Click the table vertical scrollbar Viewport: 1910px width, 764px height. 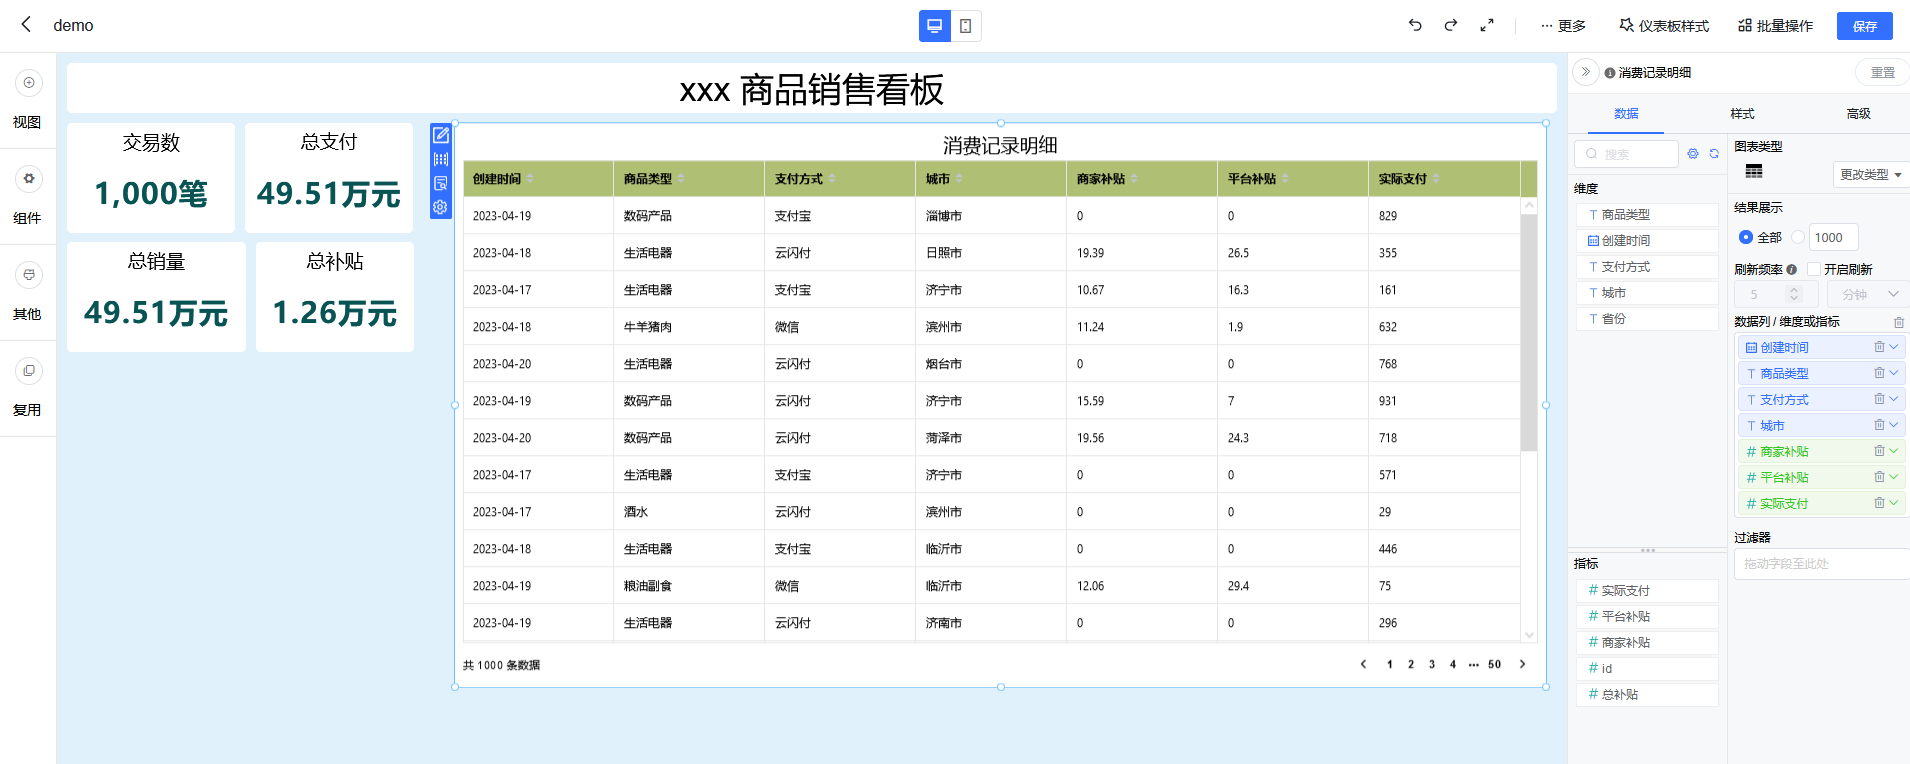pyautogui.click(x=1529, y=332)
